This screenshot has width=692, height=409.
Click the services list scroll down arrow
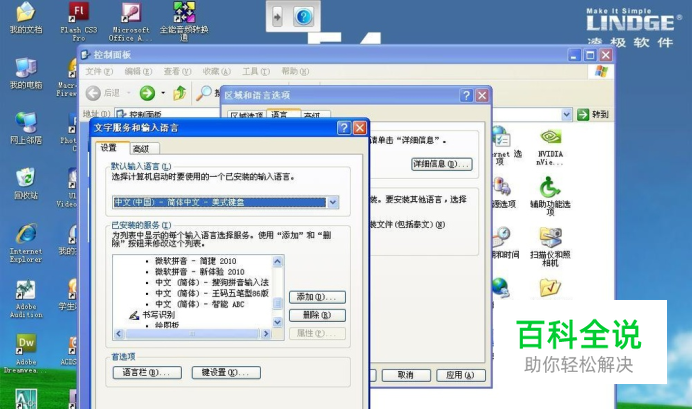point(278,323)
